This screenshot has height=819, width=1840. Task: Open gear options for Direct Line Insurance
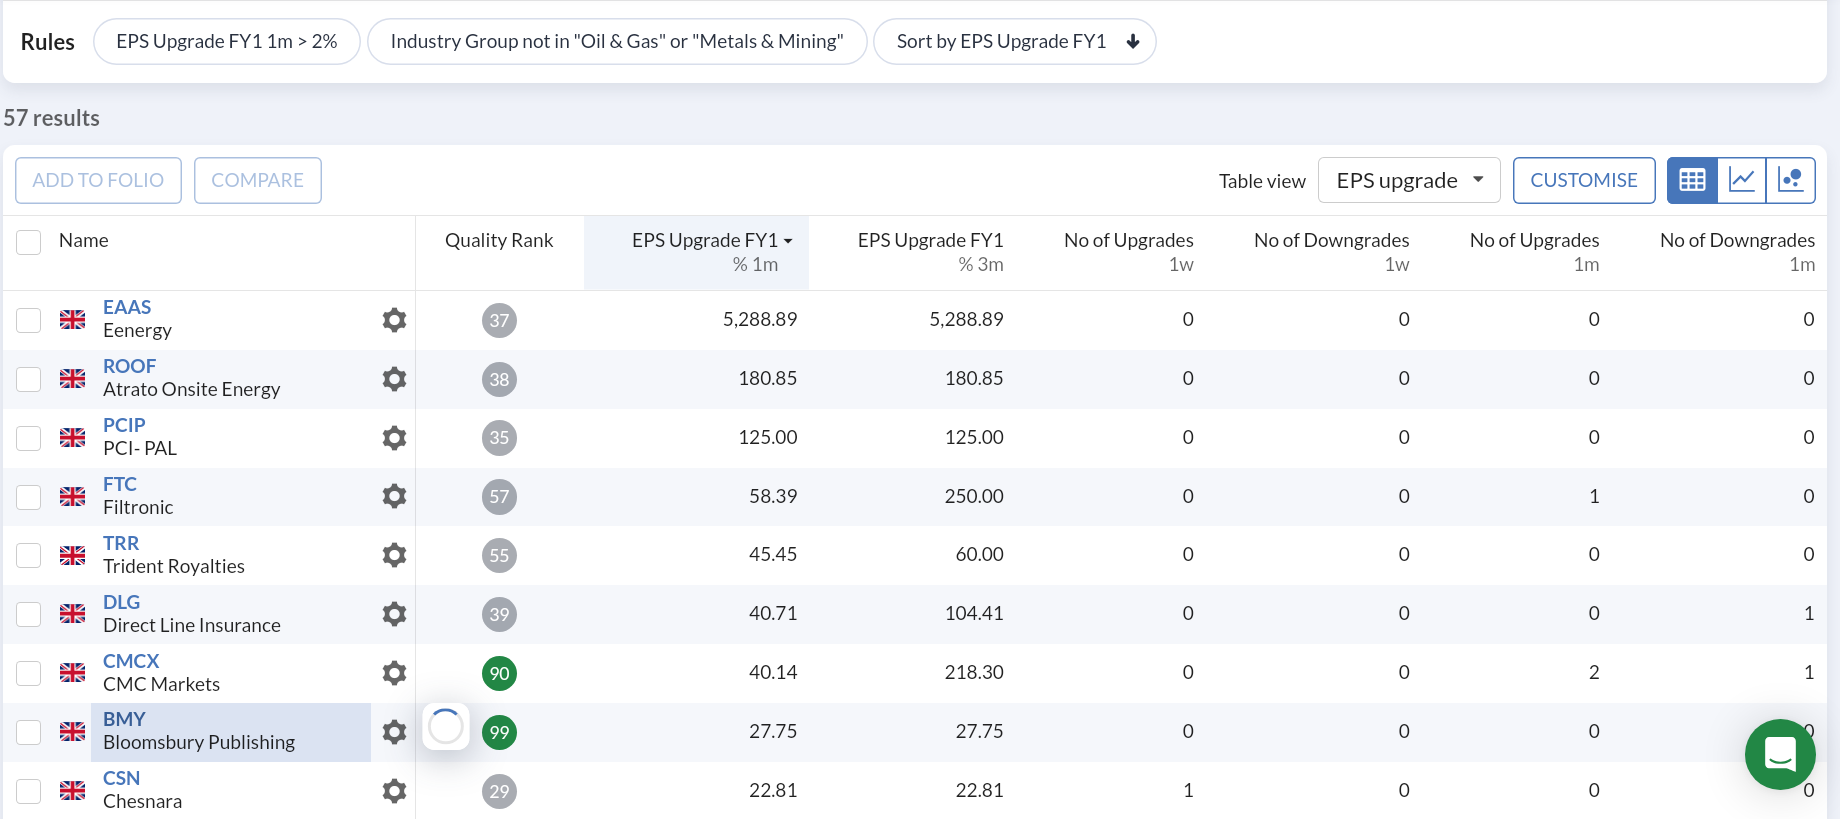(x=394, y=614)
